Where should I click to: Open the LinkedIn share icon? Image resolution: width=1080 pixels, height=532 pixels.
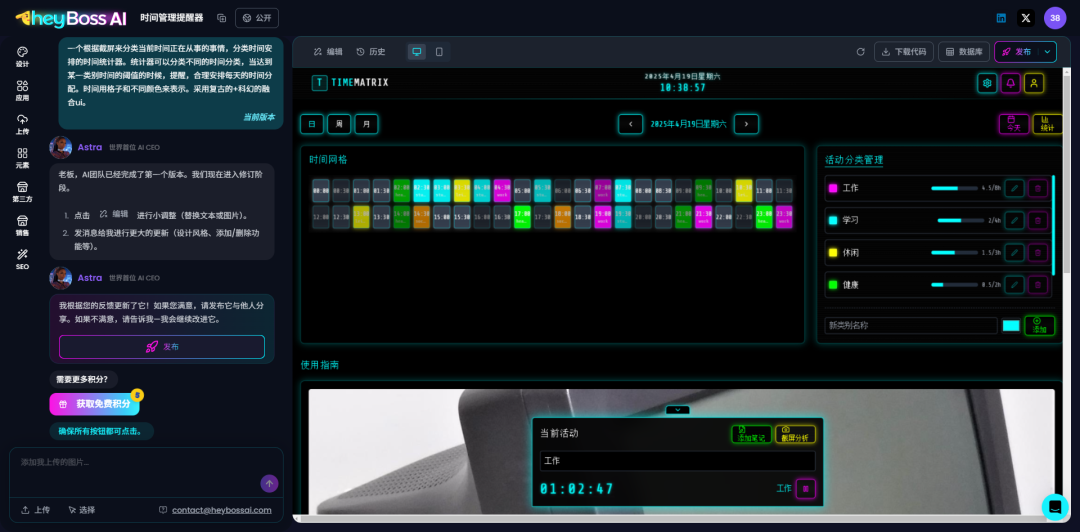pos(1001,18)
